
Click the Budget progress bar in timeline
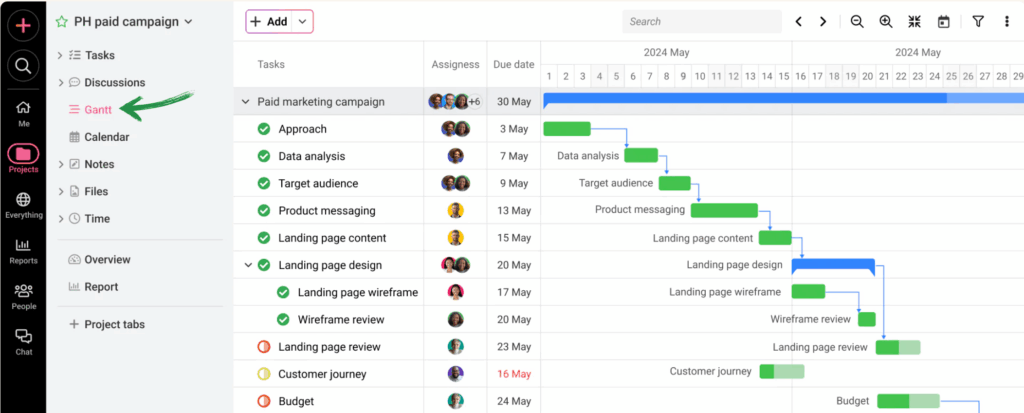[x=908, y=401]
